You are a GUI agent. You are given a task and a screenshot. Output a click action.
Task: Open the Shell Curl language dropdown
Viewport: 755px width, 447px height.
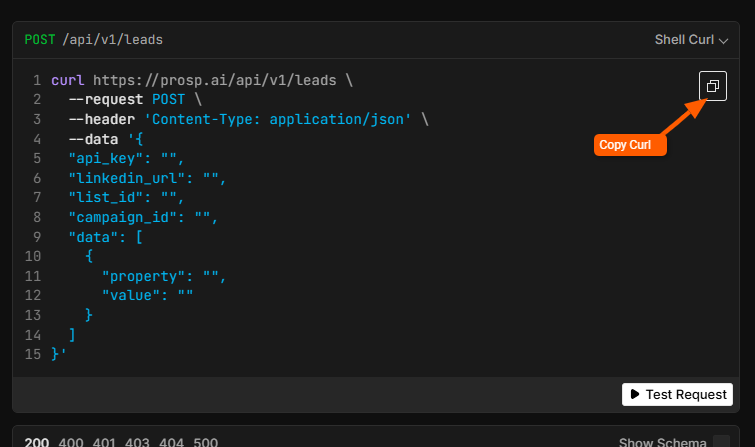point(691,40)
